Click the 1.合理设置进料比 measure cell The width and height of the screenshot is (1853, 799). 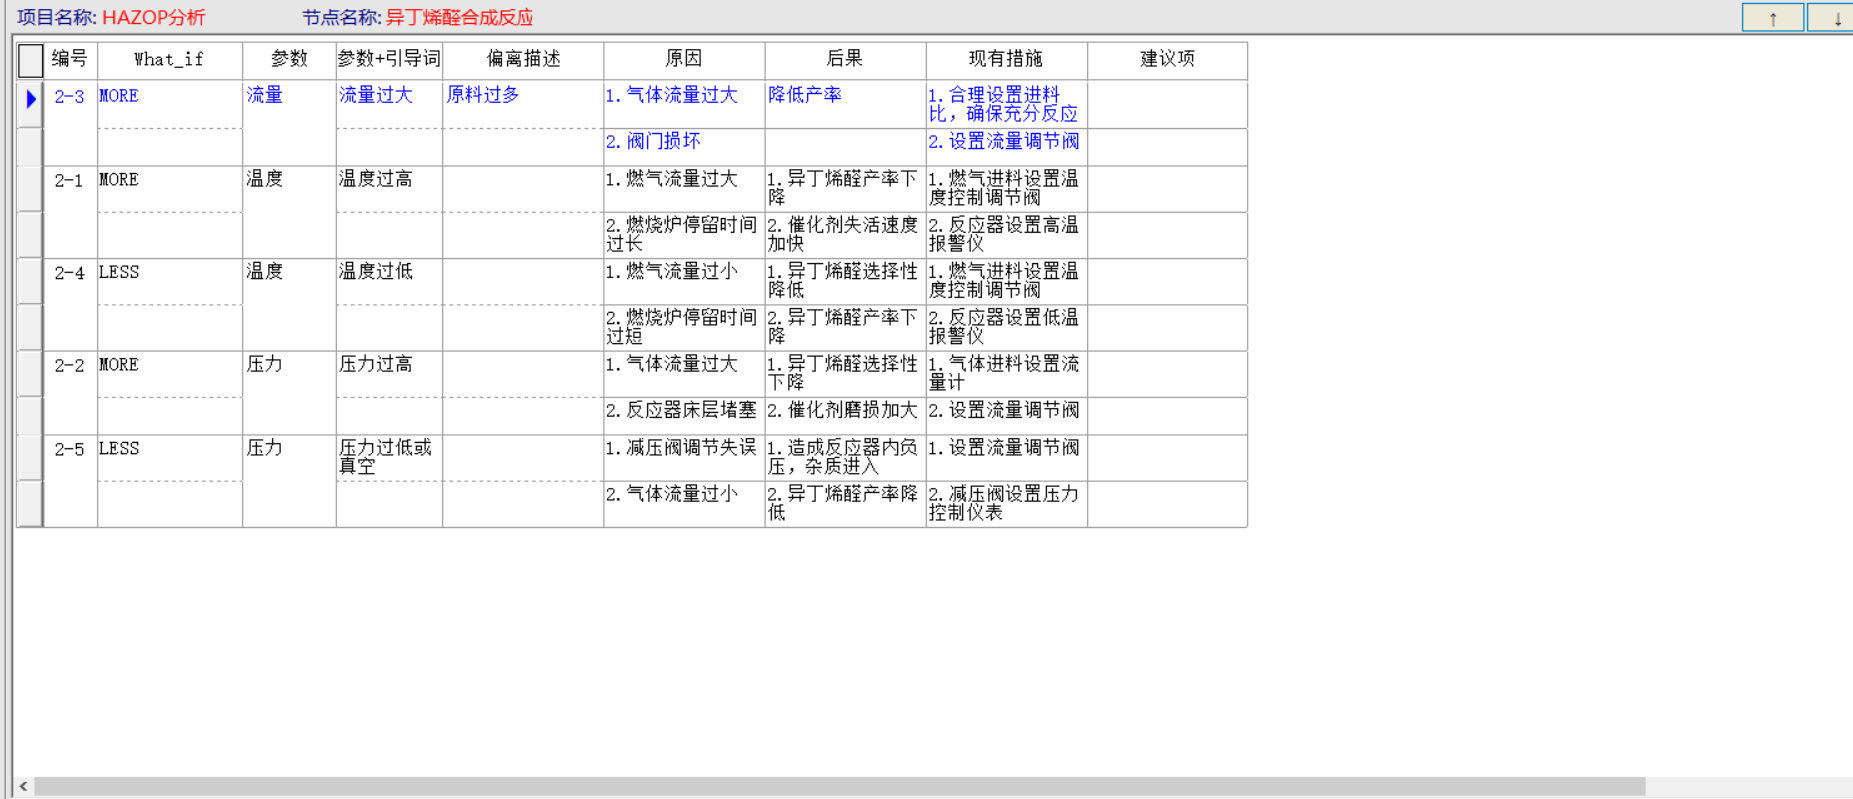click(1006, 104)
